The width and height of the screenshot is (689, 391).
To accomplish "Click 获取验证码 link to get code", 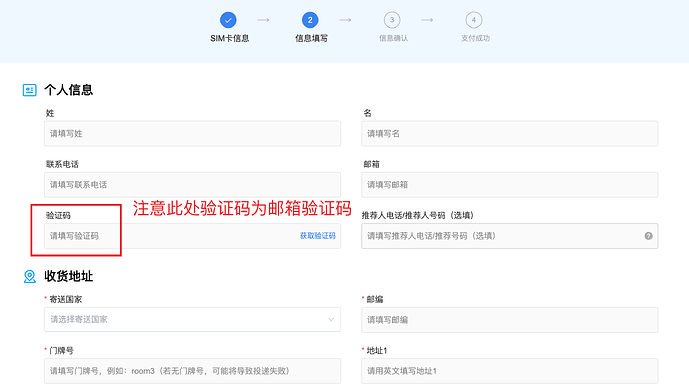I will tap(318, 236).
